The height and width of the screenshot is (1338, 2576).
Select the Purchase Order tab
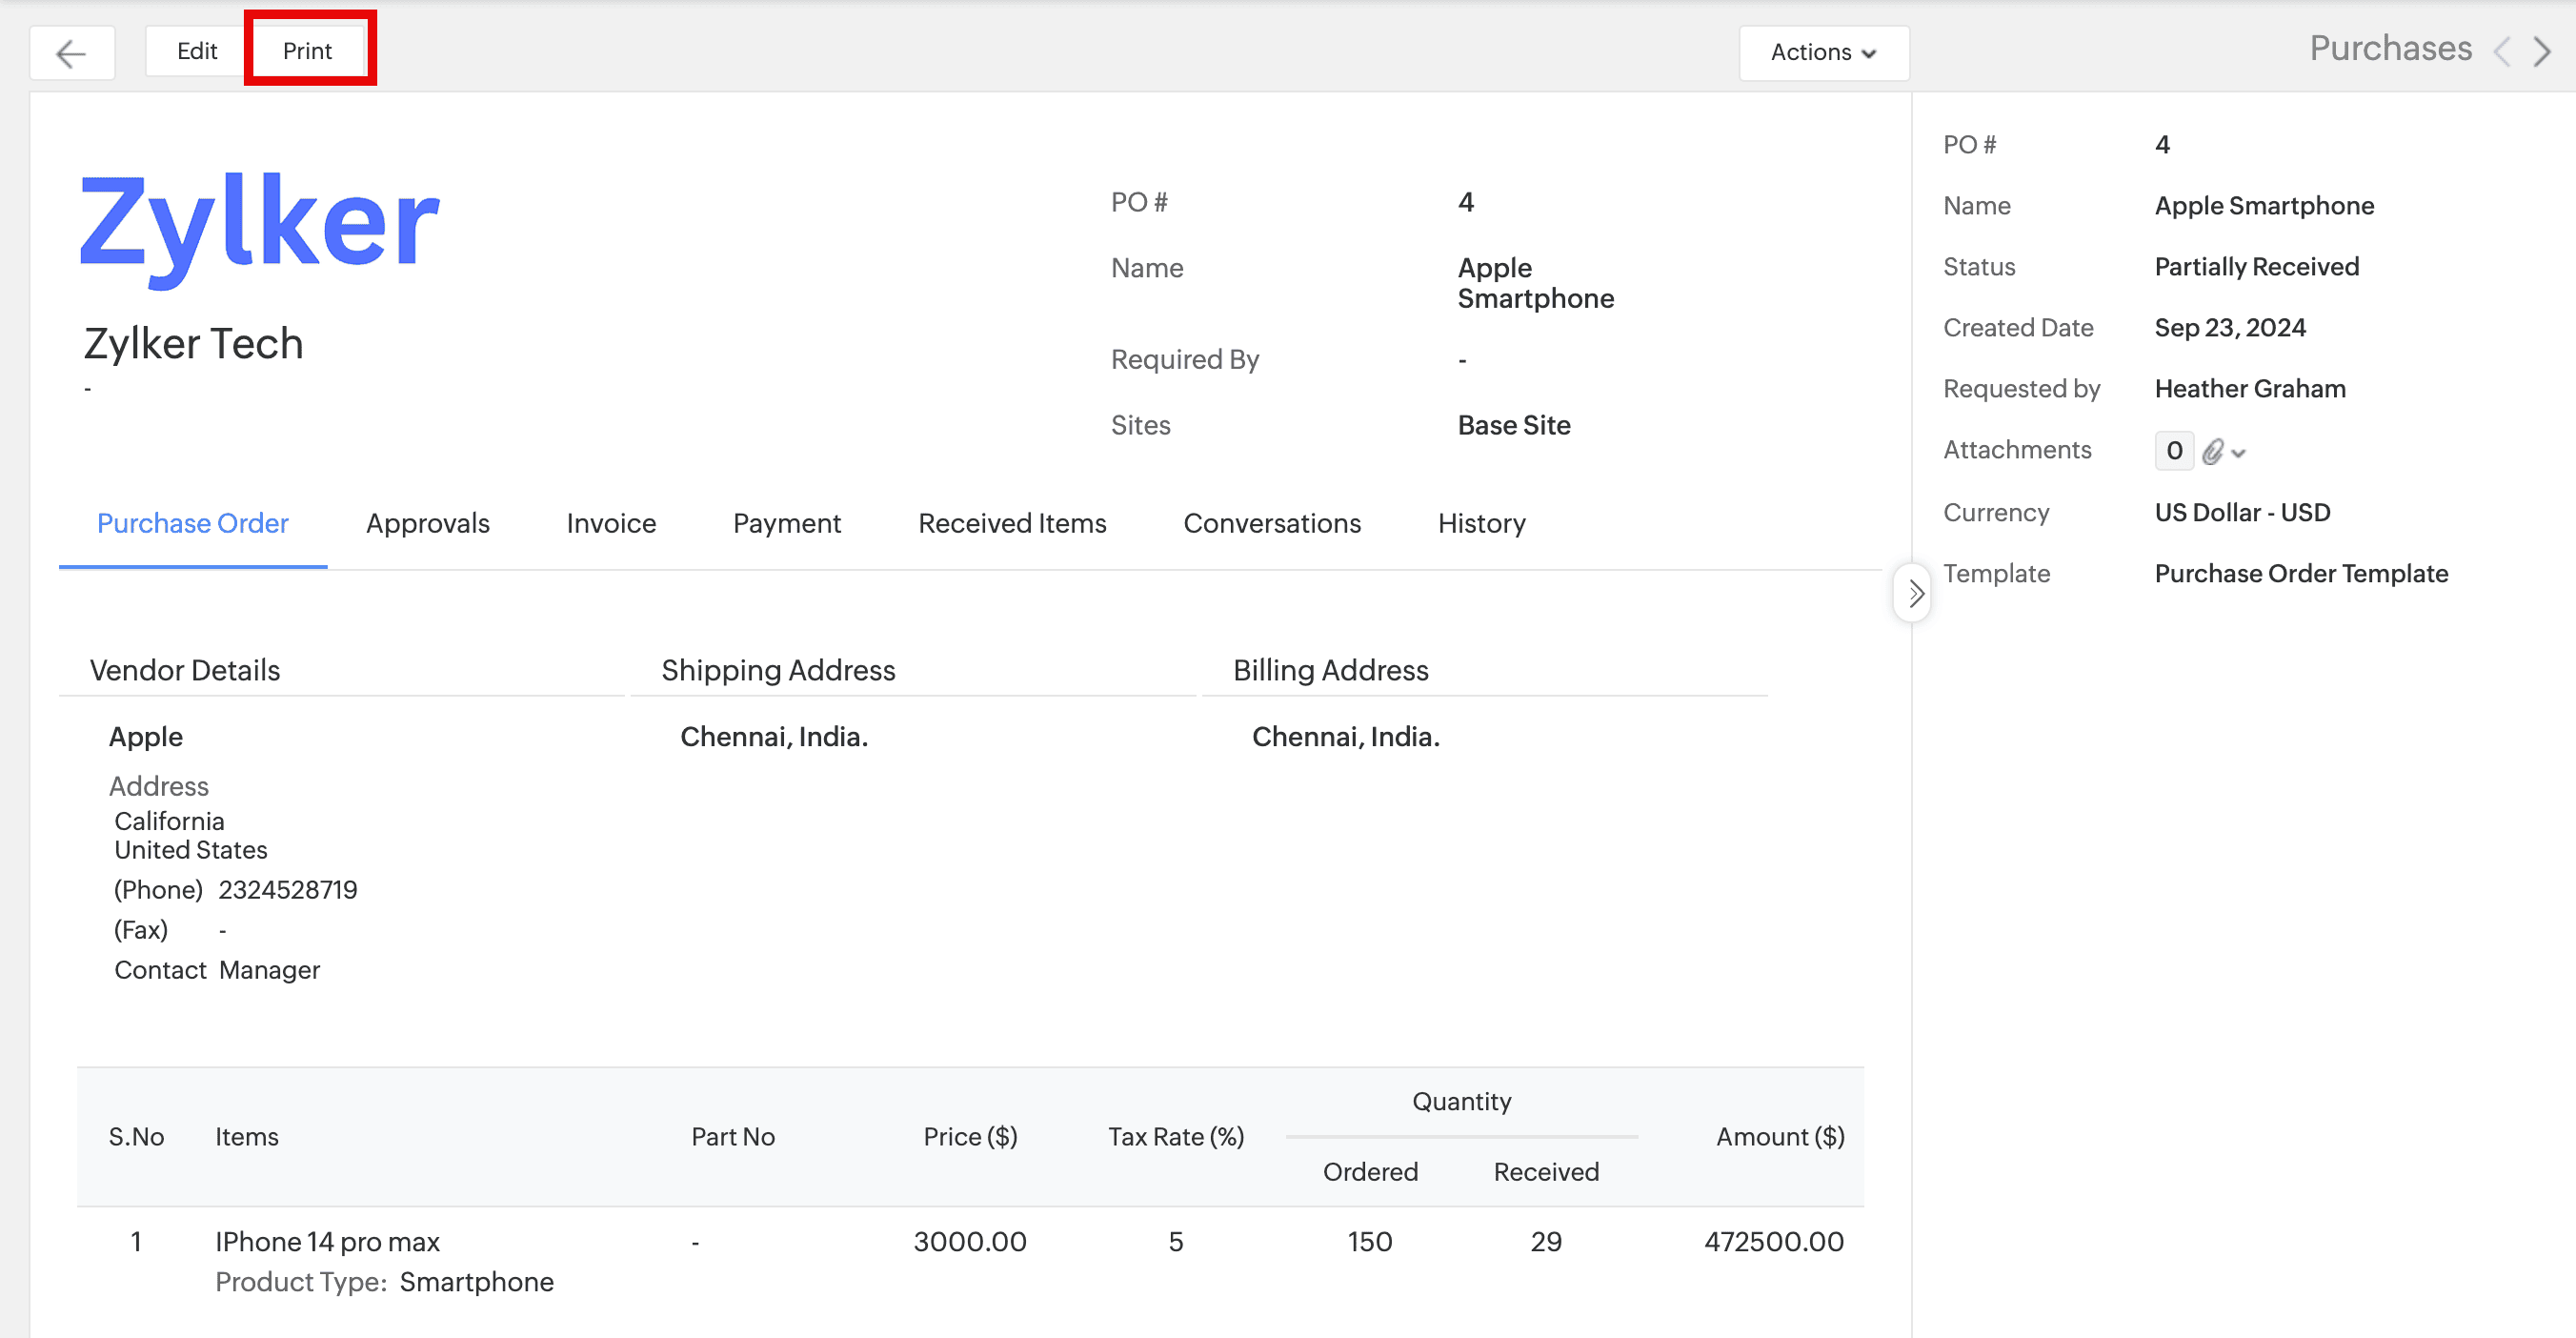[x=192, y=523]
